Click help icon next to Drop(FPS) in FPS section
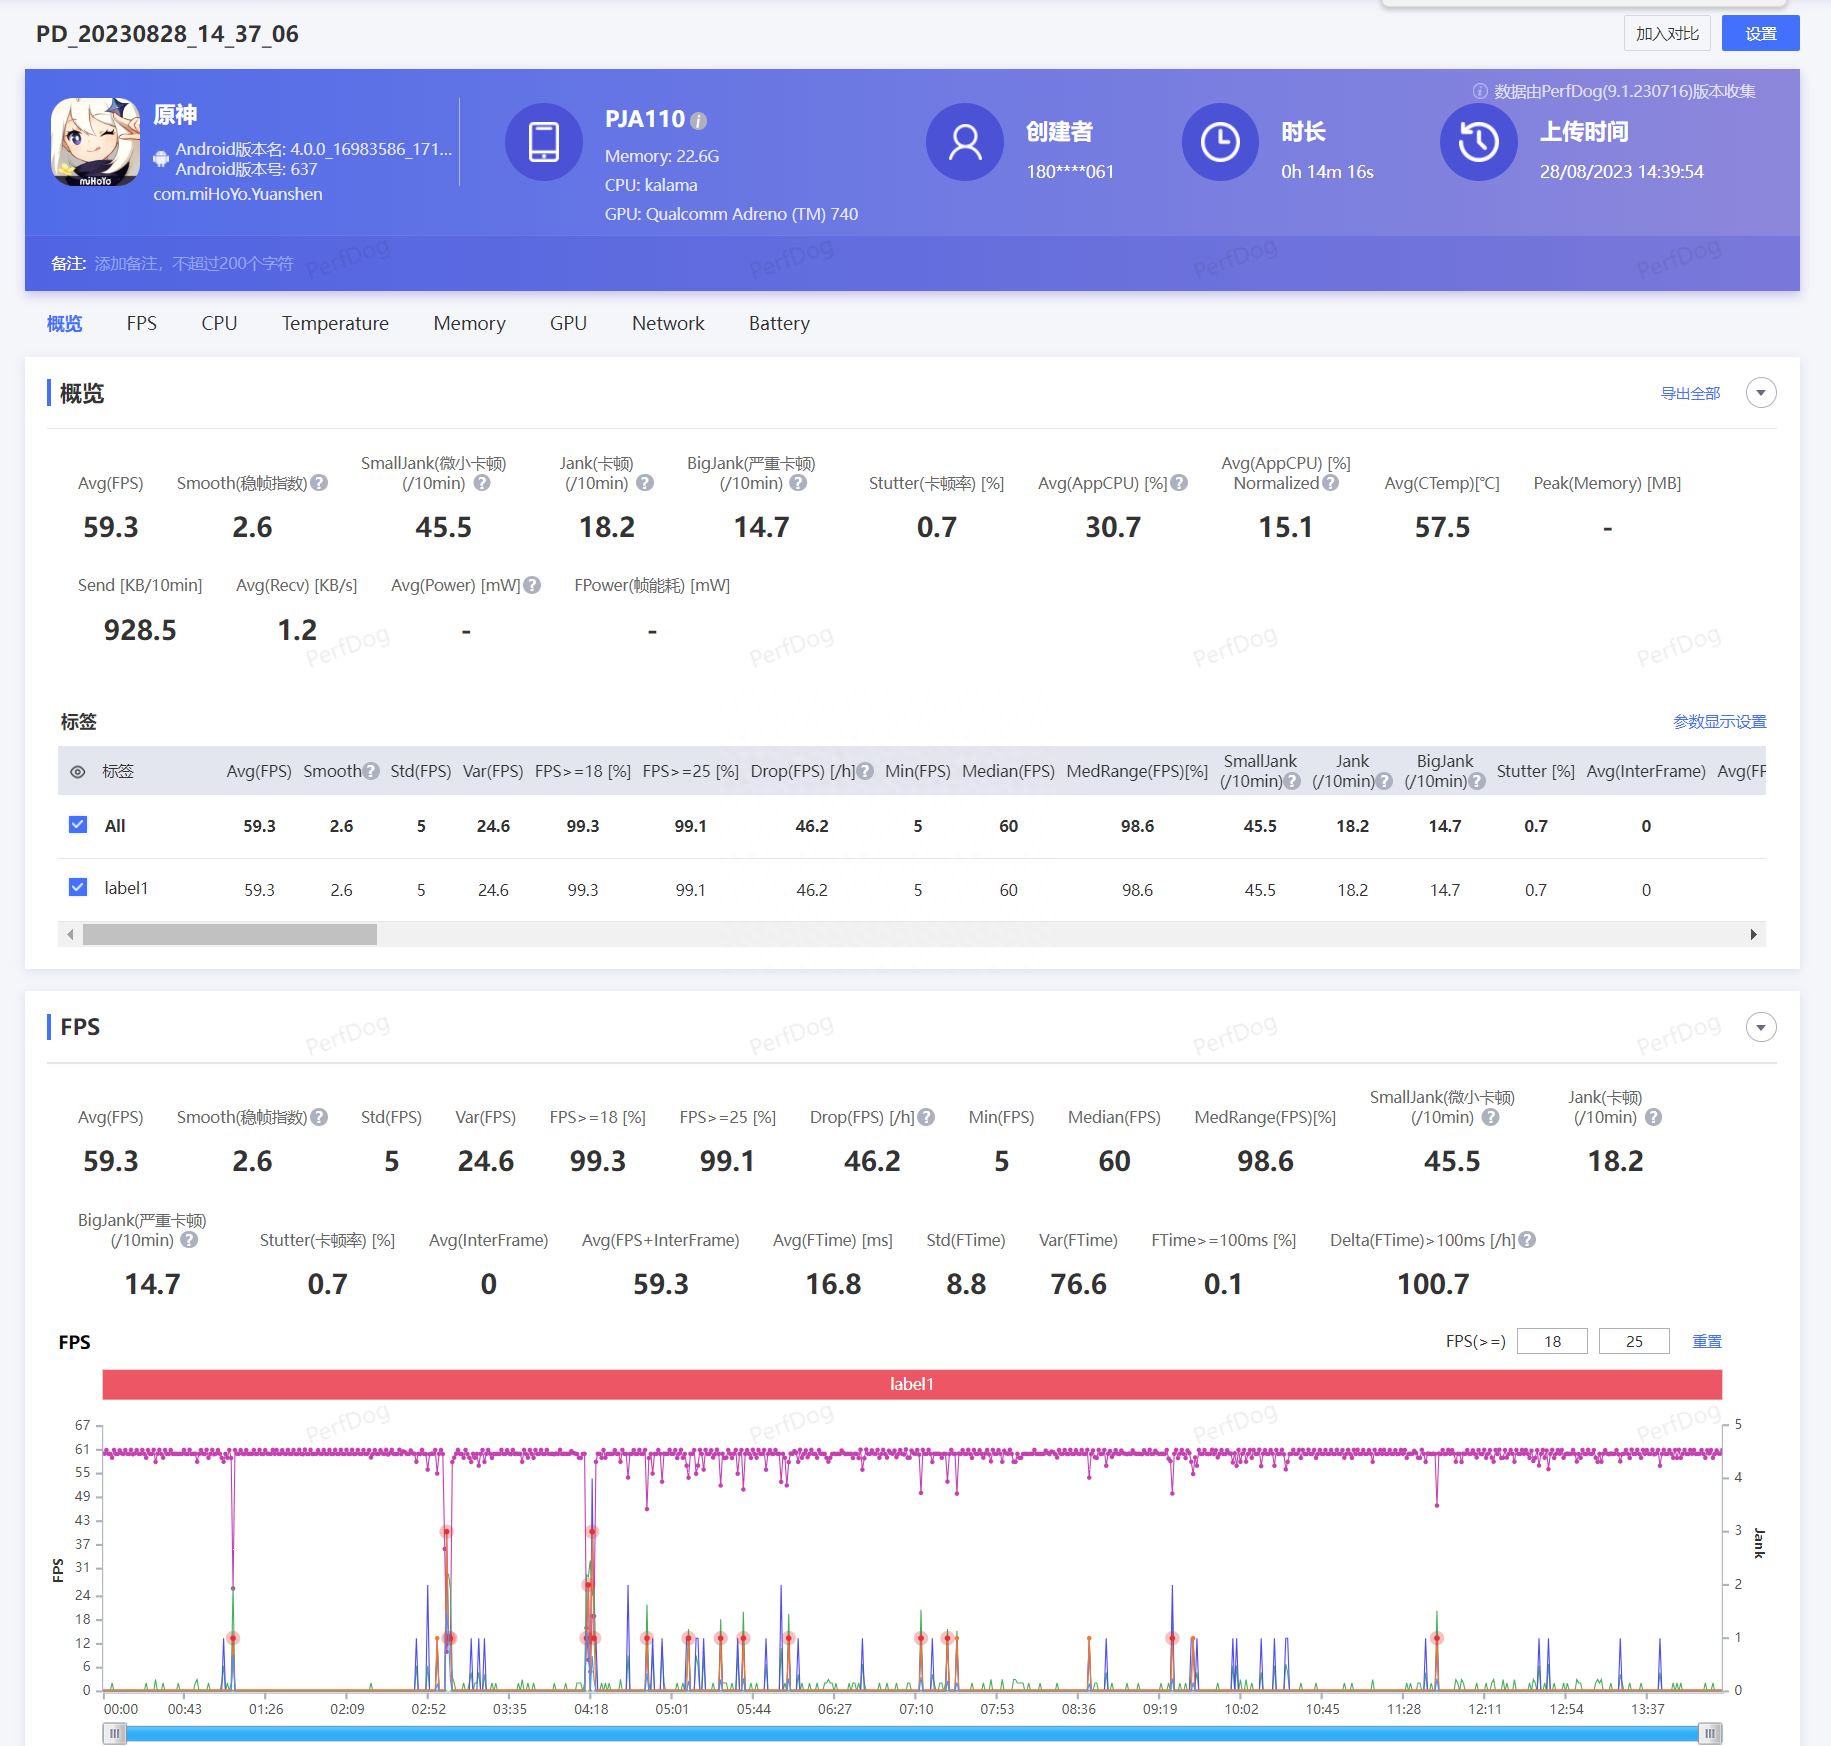This screenshot has width=1831, height=1746. [x=926, y=1117]
